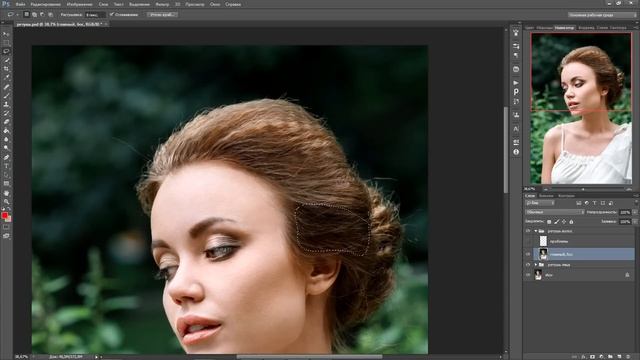This screenshot has width=640, height=360.
Task: Click the create new layer icon
Action: (x=619, y=357)
